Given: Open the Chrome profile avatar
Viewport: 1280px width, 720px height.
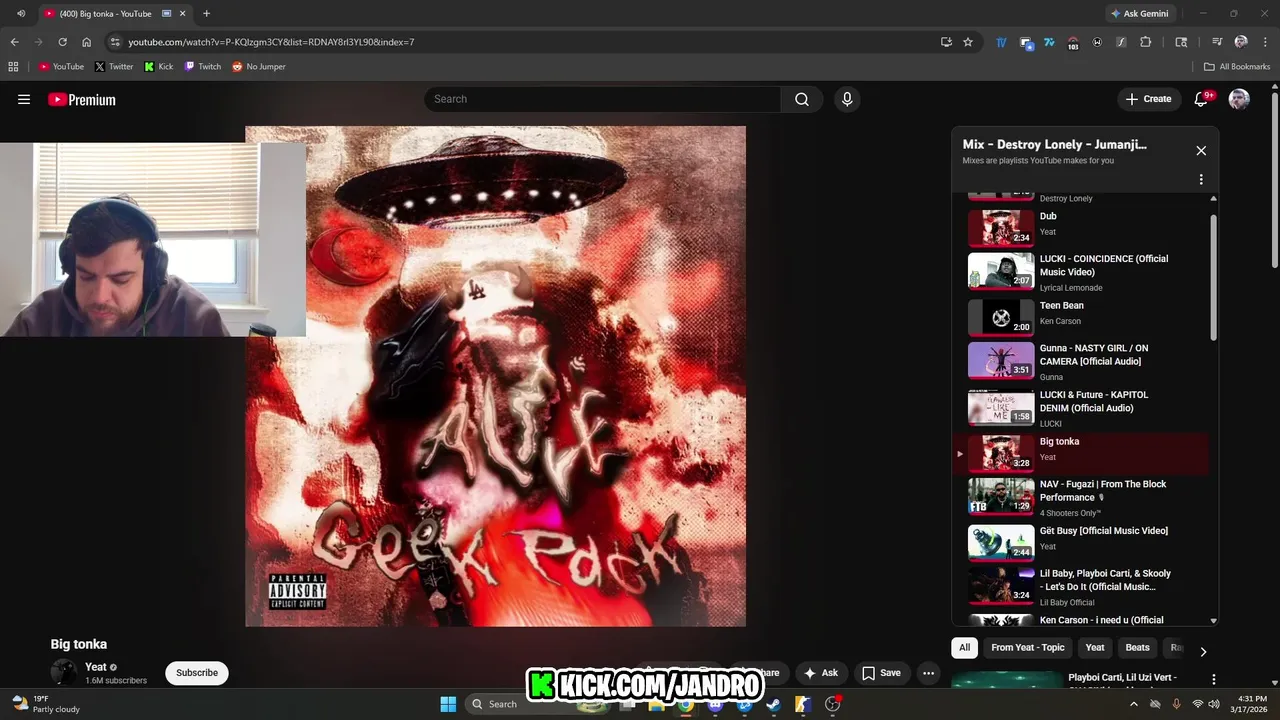Looking at the screenshot, I should tap(1241, 42).
